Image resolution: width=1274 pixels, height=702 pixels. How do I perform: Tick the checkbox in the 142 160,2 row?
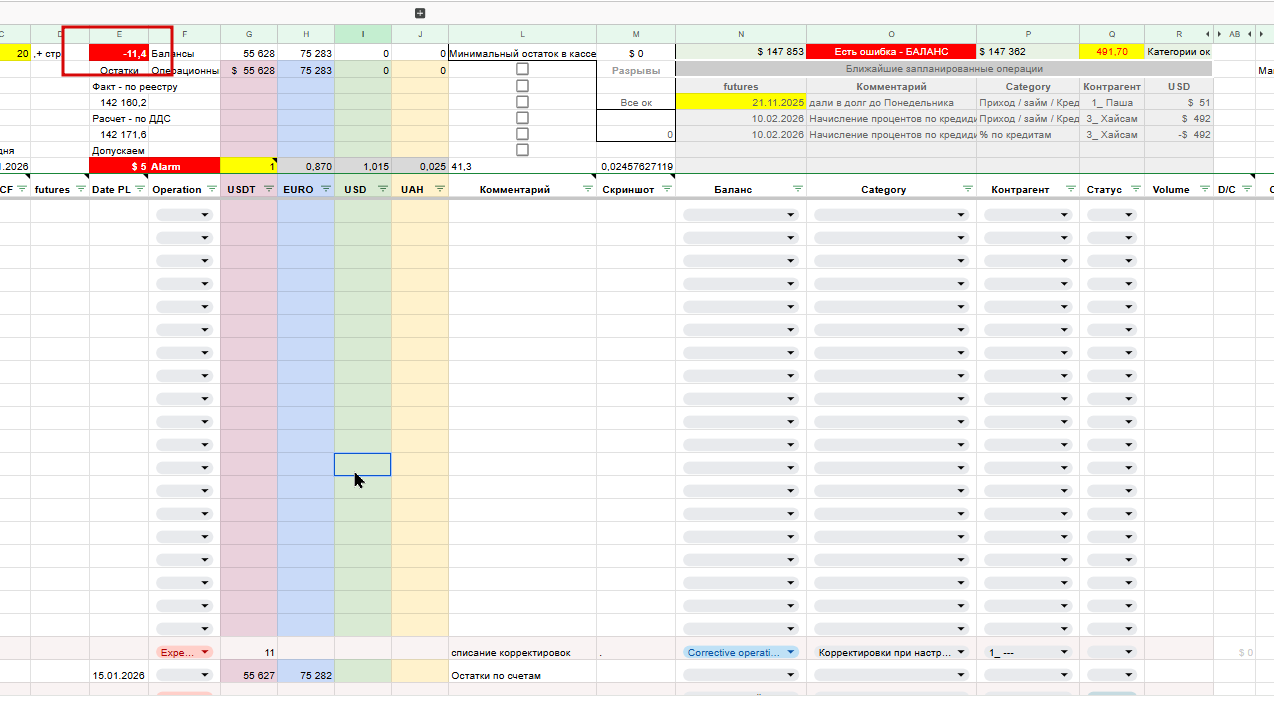(x=522, y=102)
